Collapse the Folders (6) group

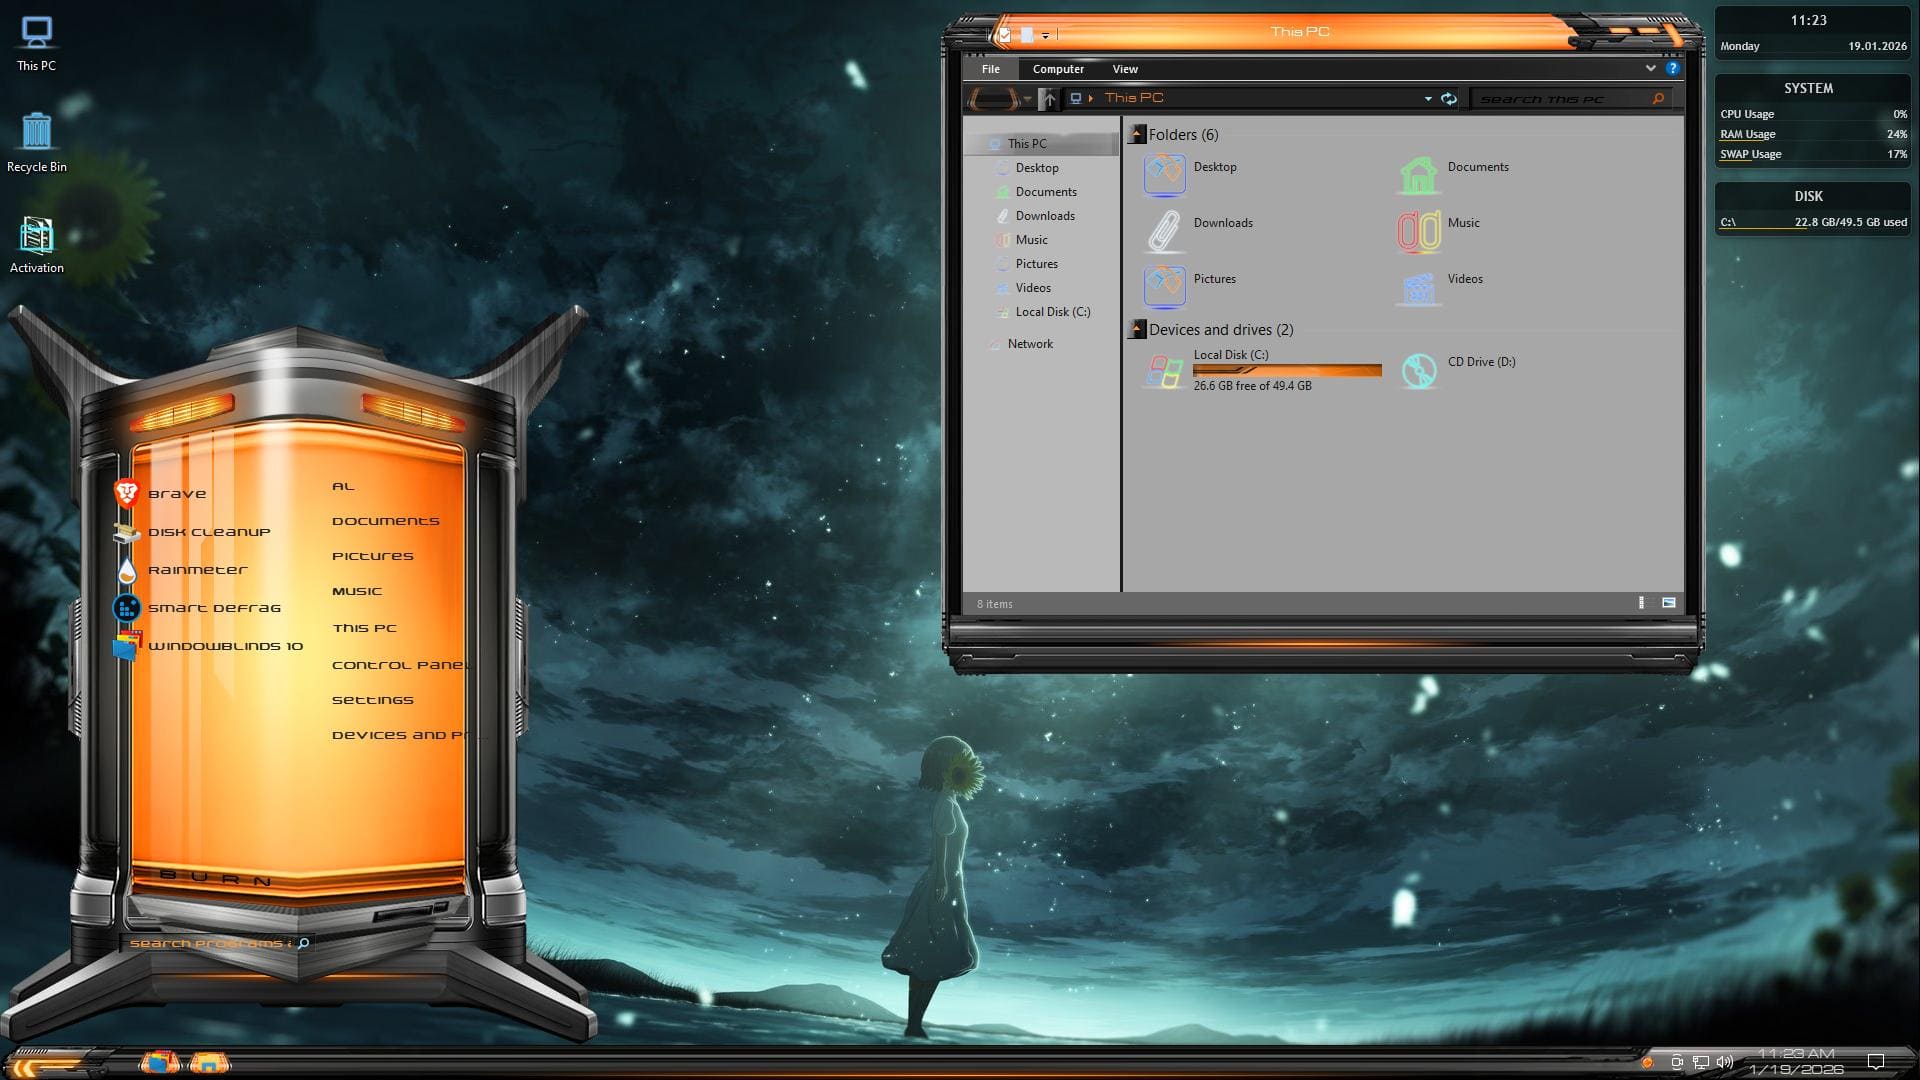[1137, 133]
